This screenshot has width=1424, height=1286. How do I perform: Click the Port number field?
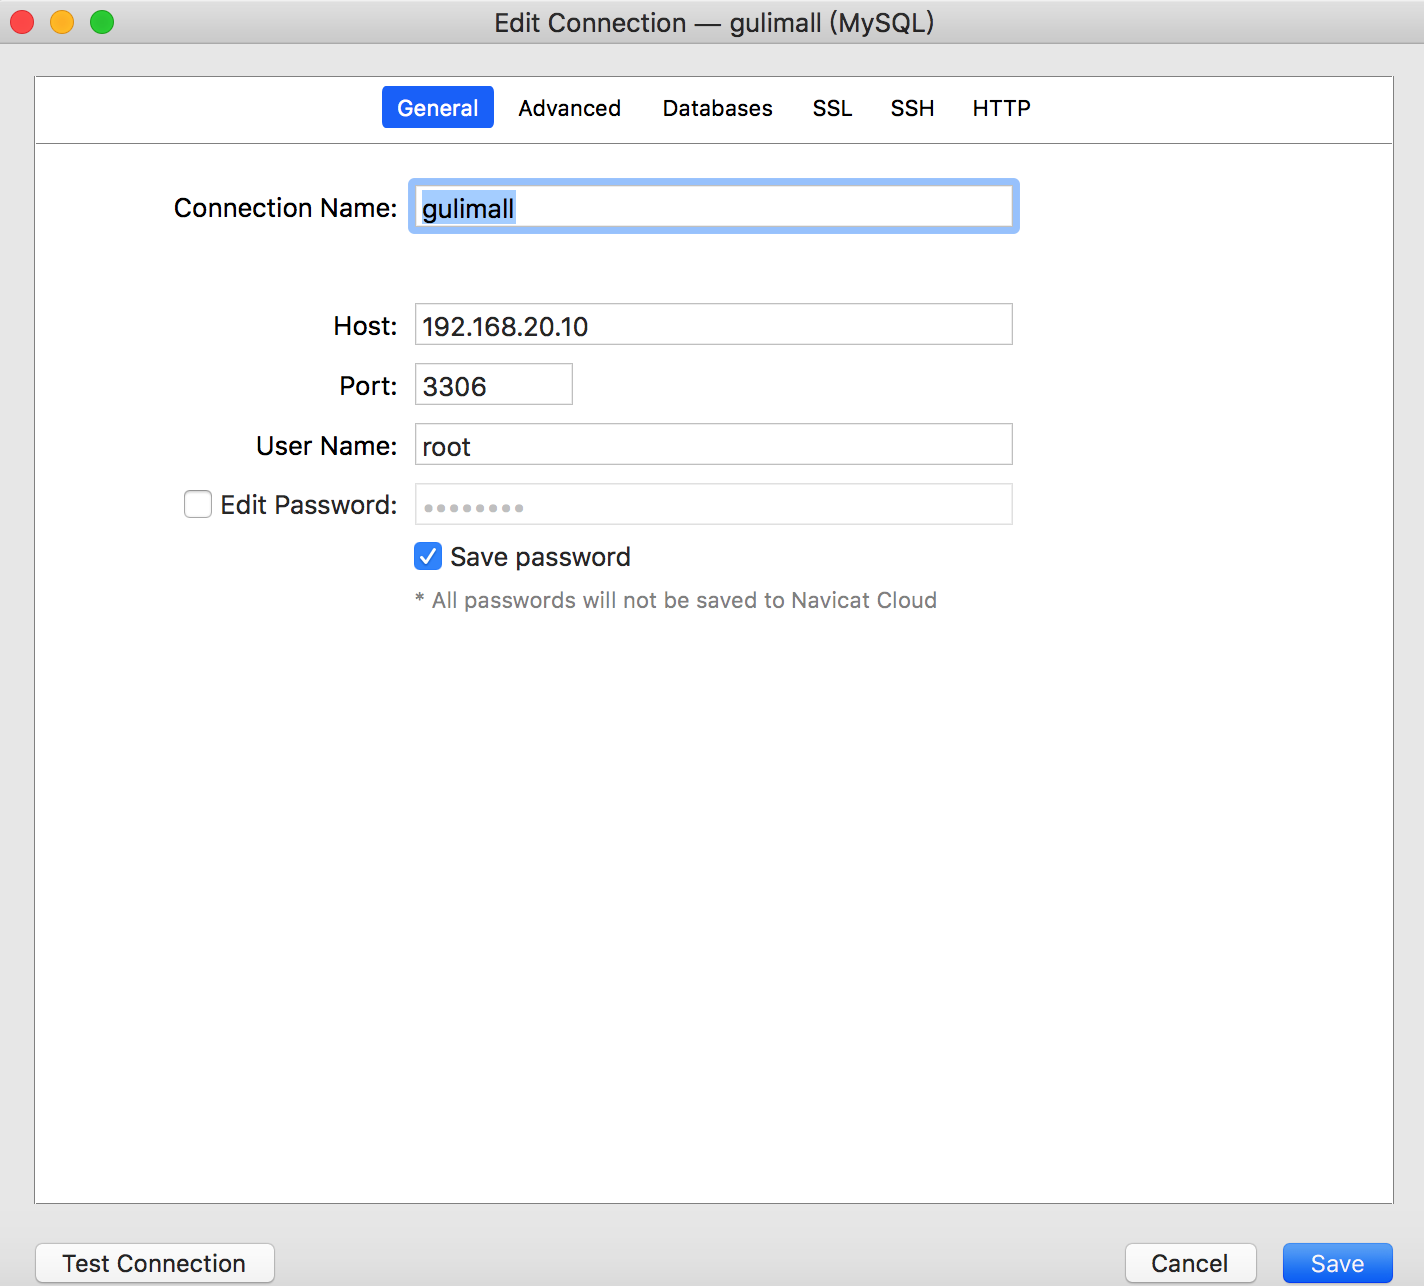(x=492, y=384)
